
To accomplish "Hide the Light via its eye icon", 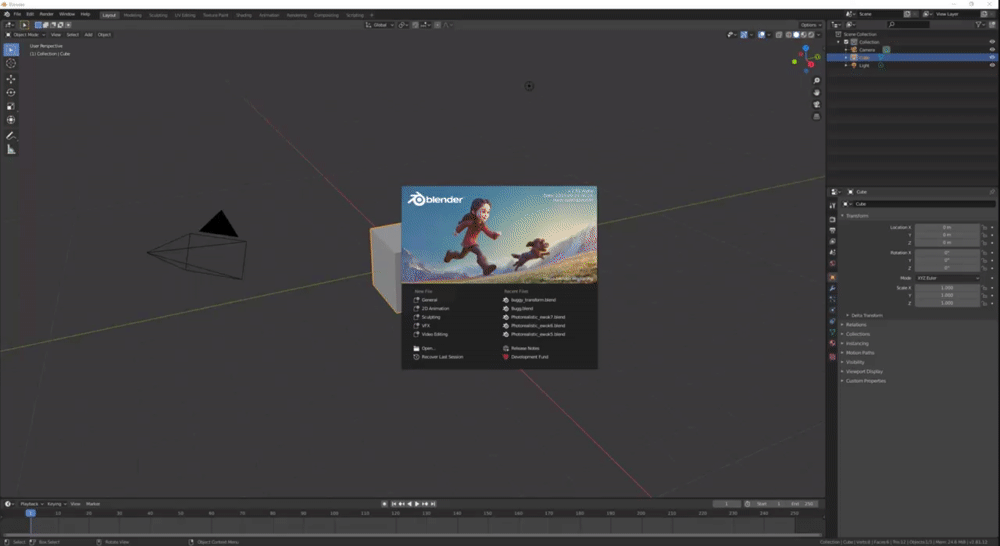I will [992, 65].
